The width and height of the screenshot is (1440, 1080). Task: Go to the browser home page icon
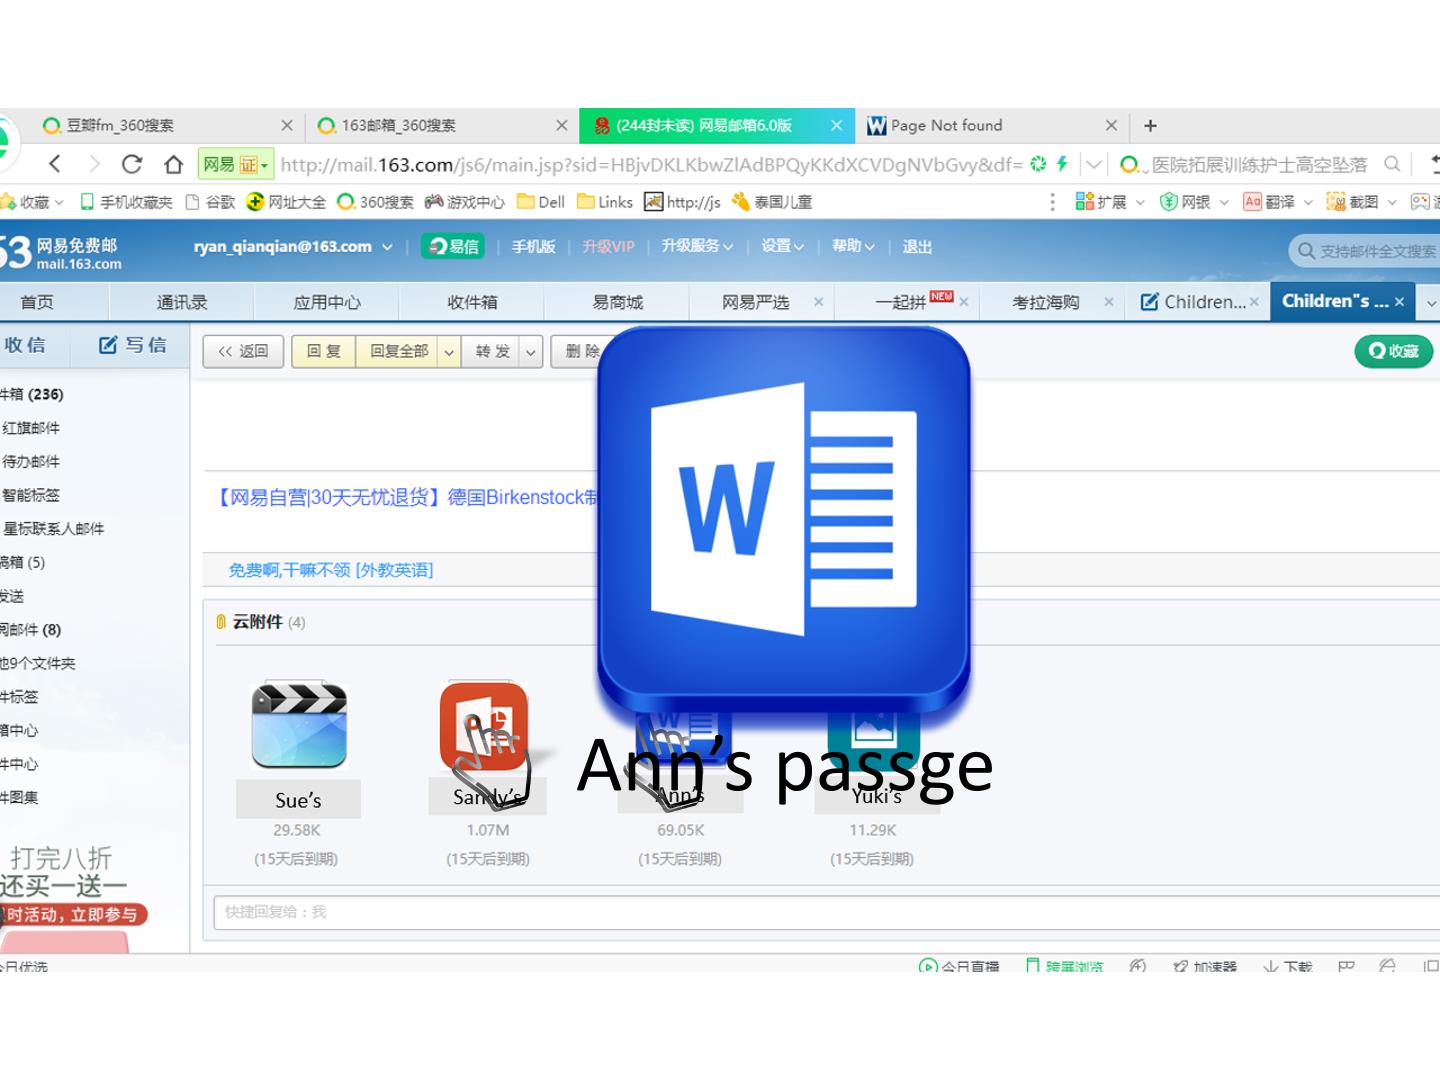173,164
